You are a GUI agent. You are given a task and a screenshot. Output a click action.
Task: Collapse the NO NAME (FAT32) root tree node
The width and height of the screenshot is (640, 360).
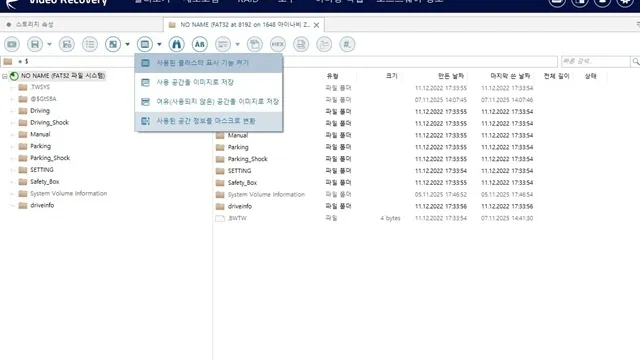[4, 76]
